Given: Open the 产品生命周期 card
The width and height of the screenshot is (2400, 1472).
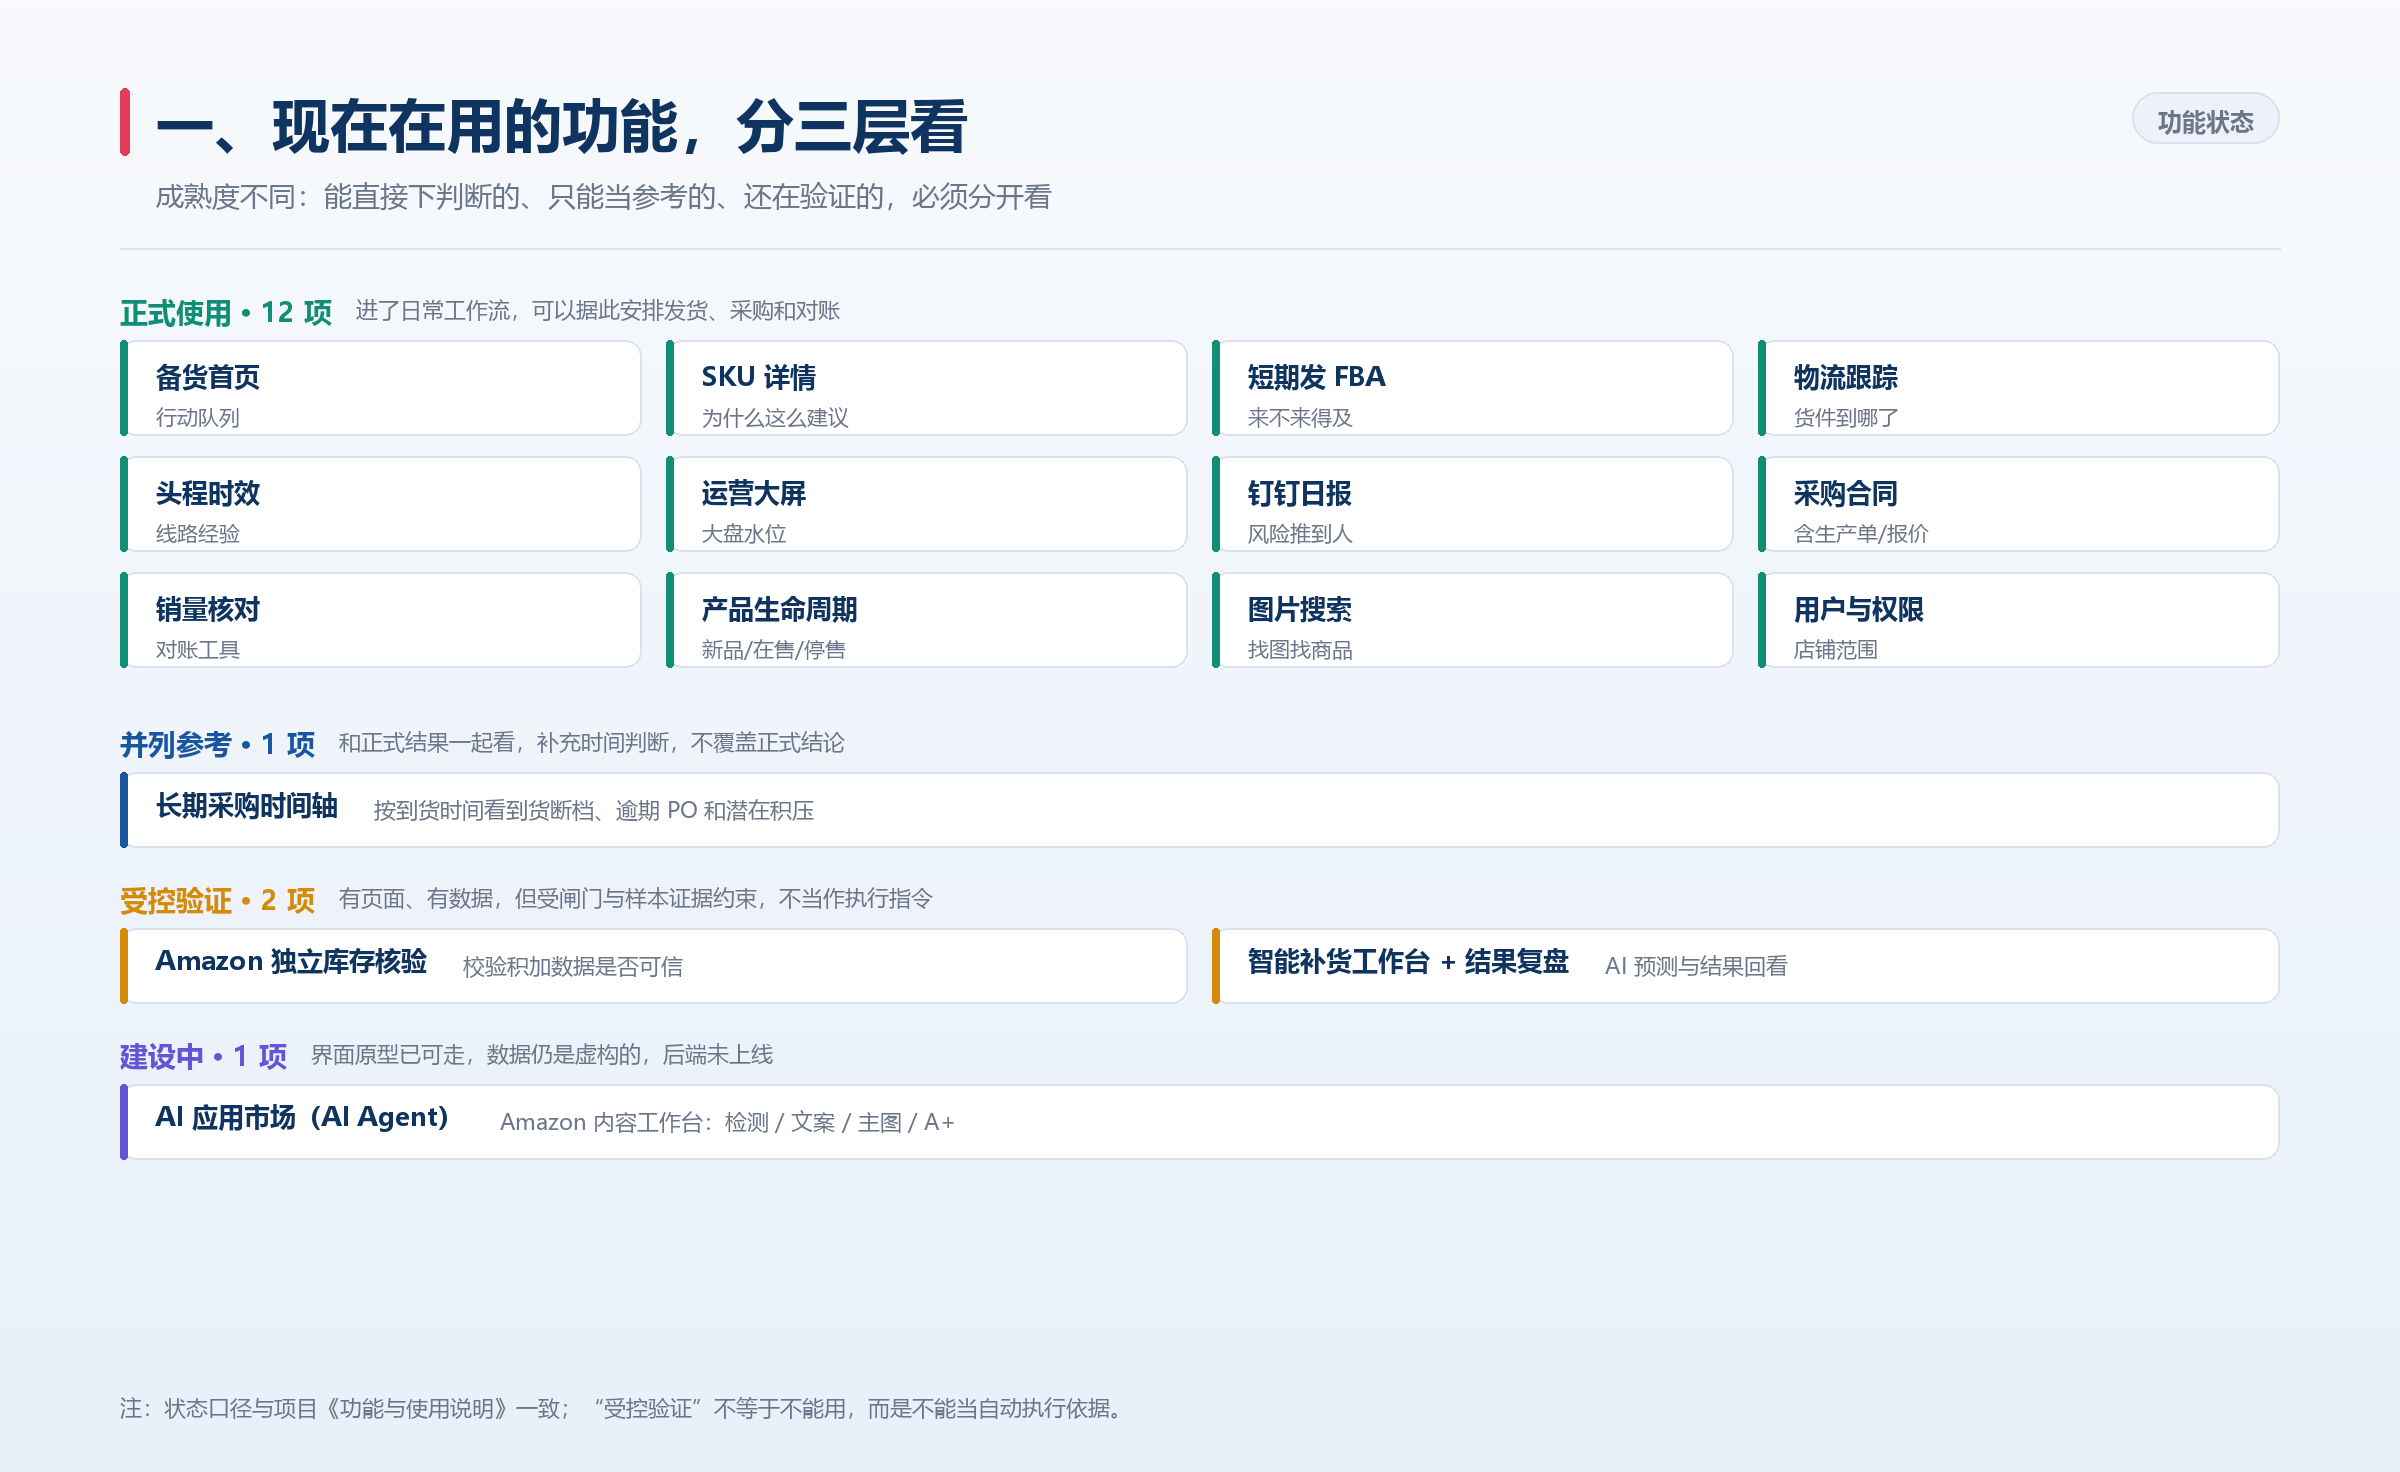Looking at the screenshot, I should click(x=926, y=620).
